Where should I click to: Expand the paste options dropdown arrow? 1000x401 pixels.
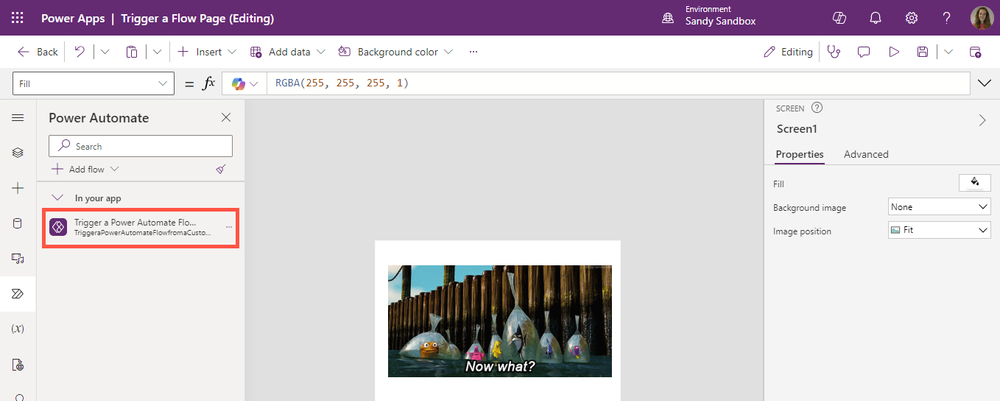pyautogui.click(x=157, y=52)
